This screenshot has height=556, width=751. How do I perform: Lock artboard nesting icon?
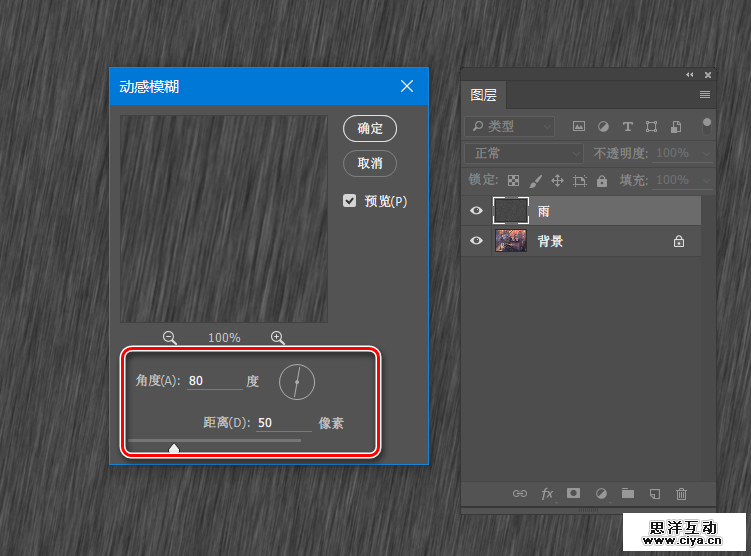580,181
